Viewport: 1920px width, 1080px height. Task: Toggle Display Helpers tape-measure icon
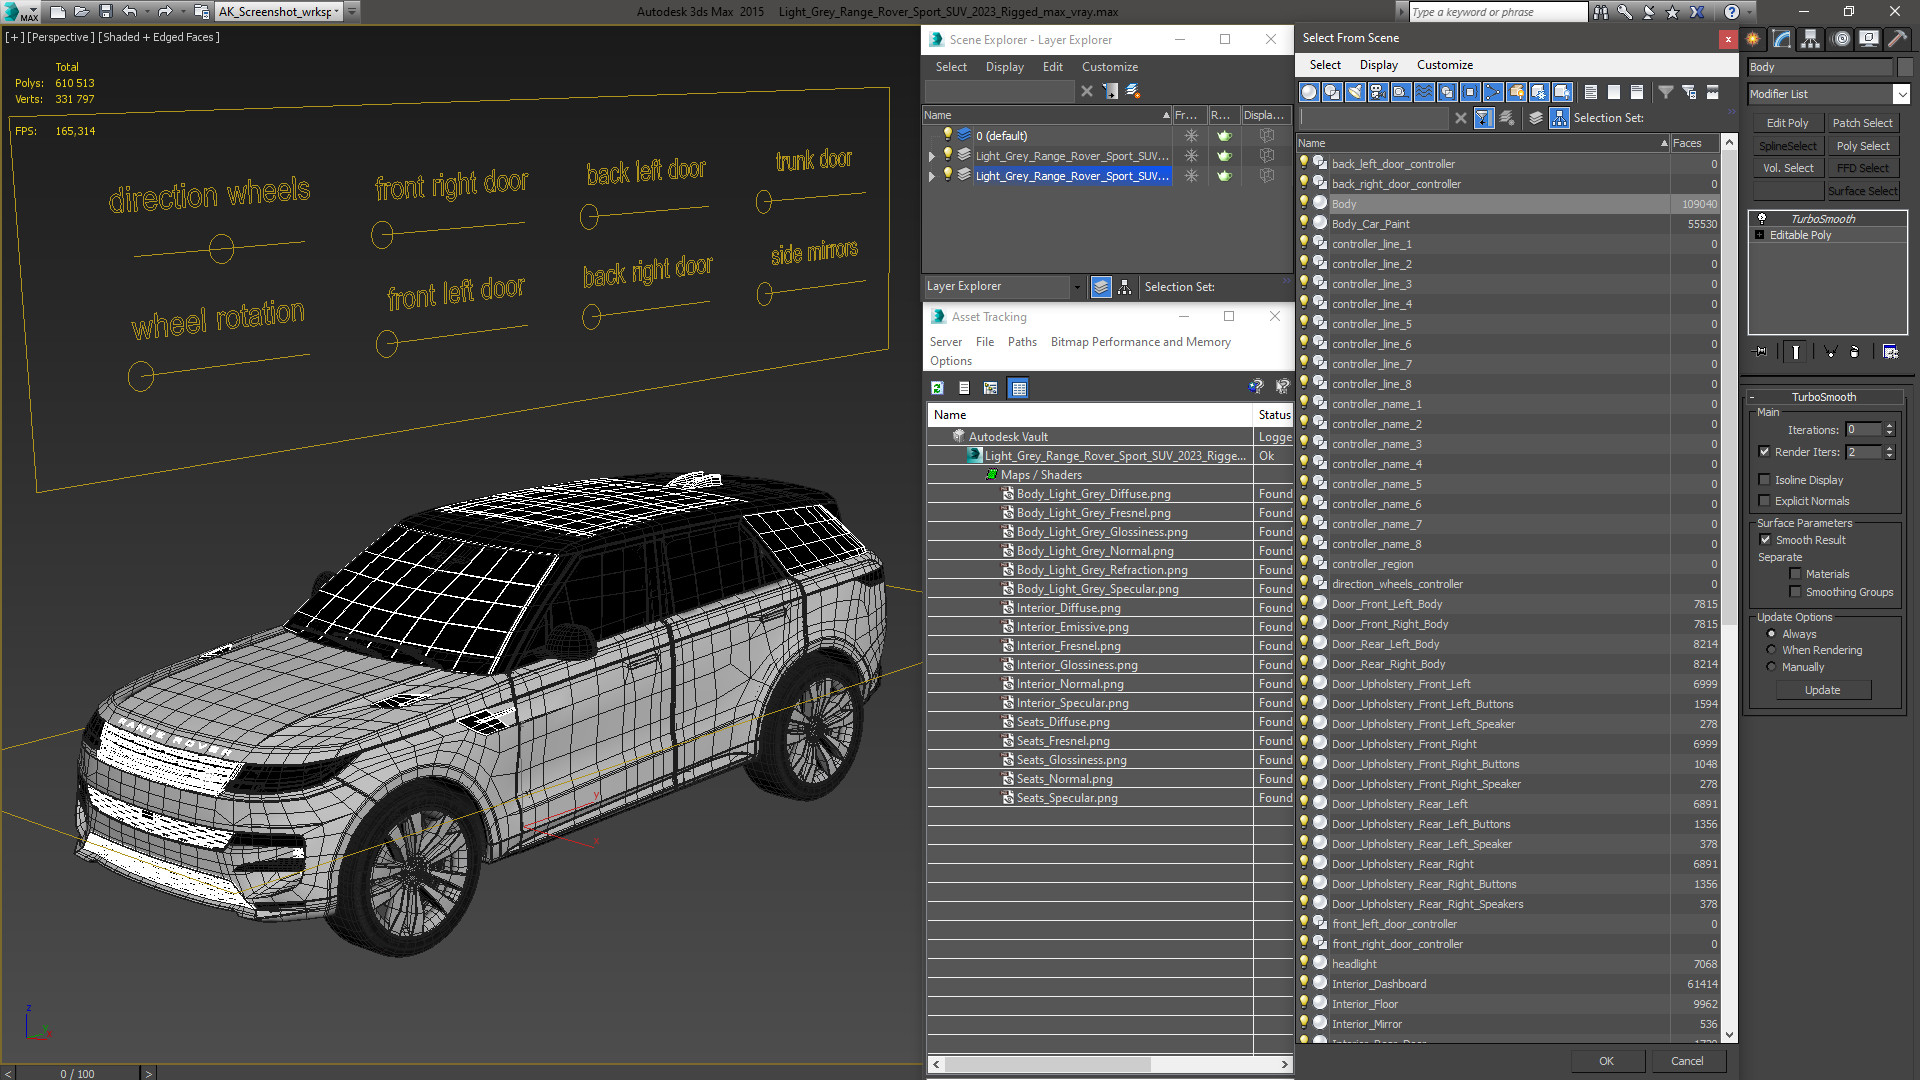click(x=1401, y=92)
